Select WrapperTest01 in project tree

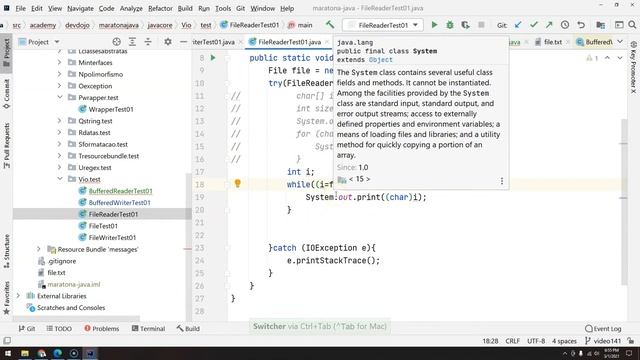(111, 109)
